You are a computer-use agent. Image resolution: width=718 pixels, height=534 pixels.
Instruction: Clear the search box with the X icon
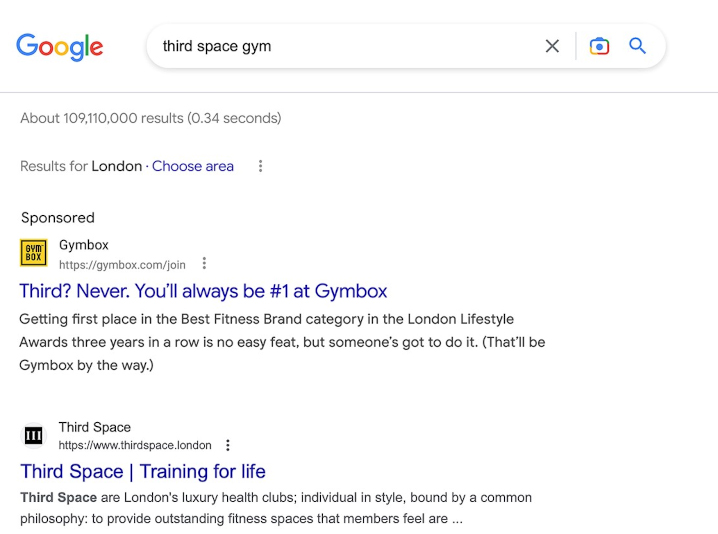552,46
